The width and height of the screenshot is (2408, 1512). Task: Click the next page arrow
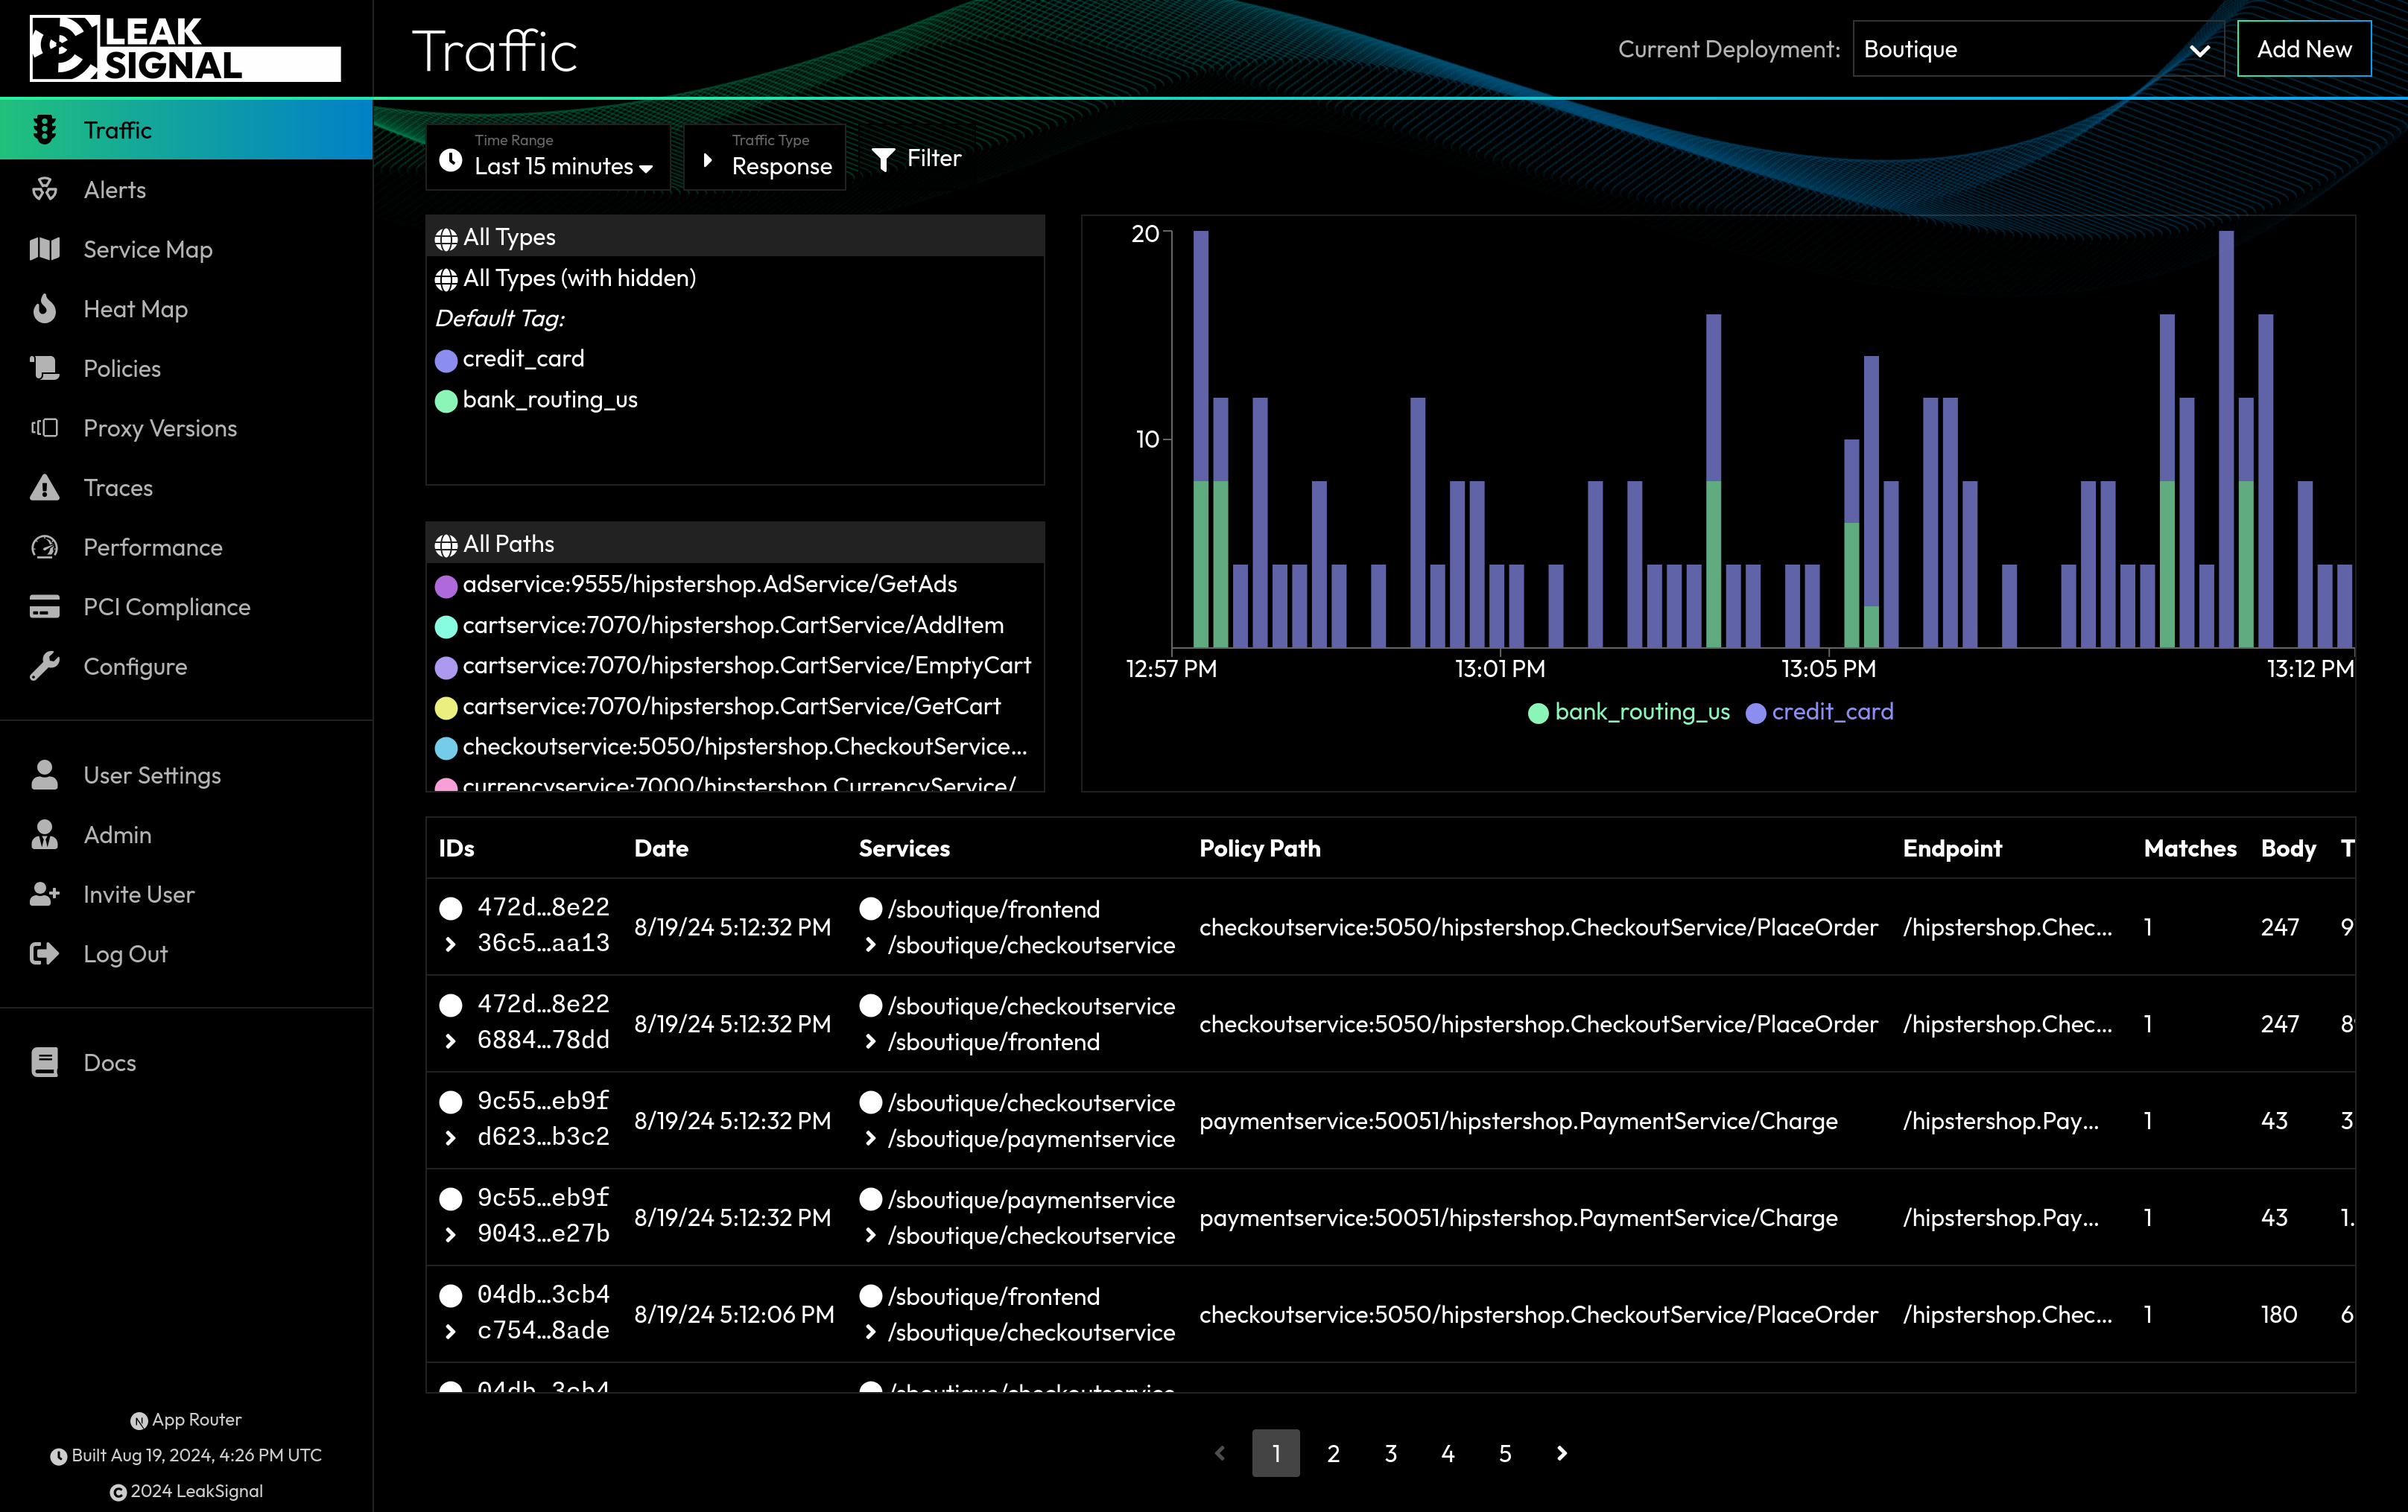(1562, 1453)
